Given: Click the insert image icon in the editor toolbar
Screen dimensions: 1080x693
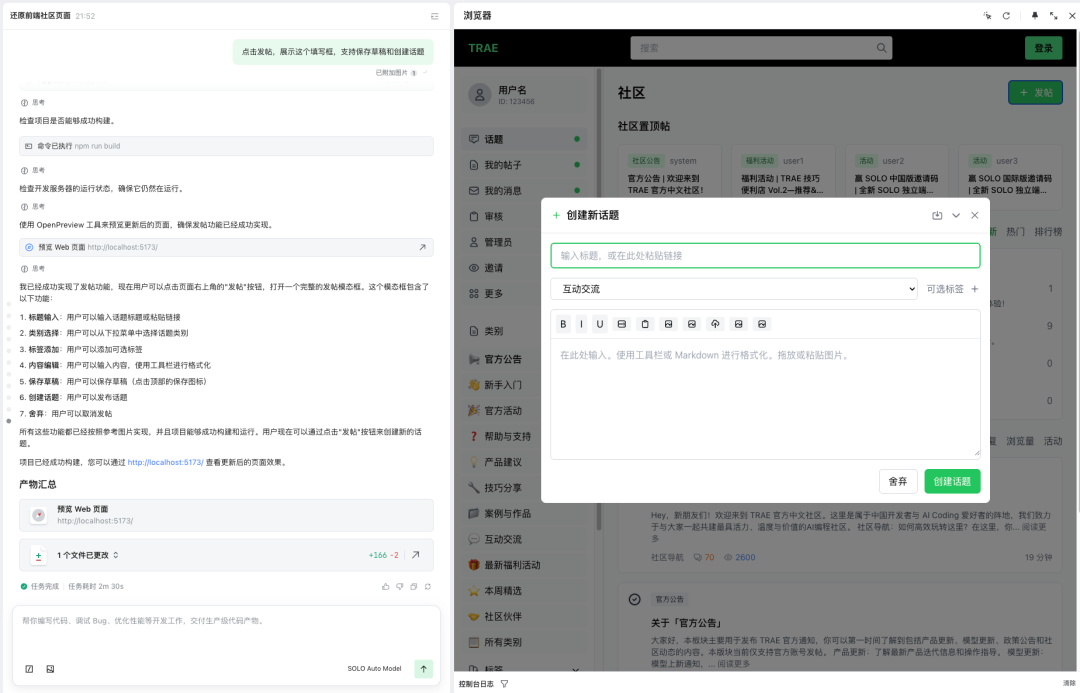Looking at the screenshot, I should tap(669, 323).
